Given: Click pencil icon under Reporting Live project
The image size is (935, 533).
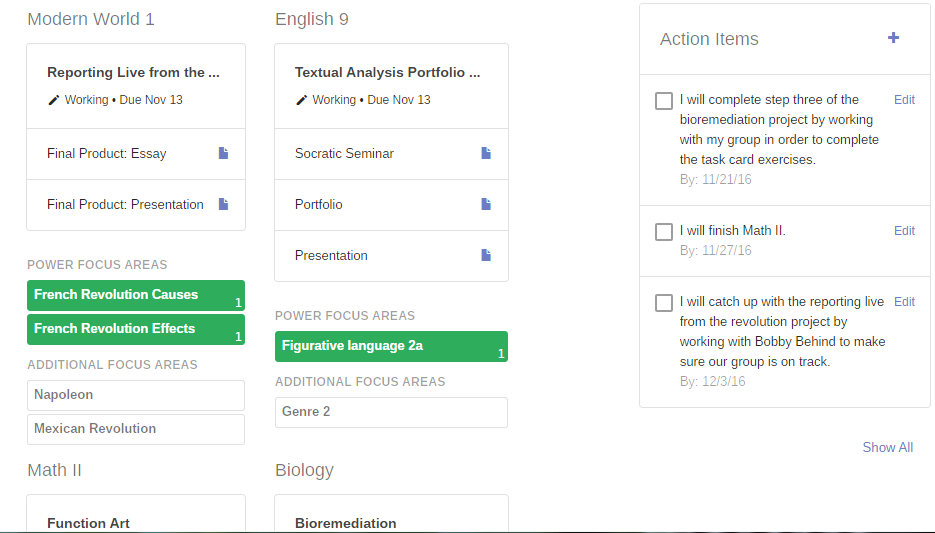Looking at the screenshot, I should [x=54, y=100].
